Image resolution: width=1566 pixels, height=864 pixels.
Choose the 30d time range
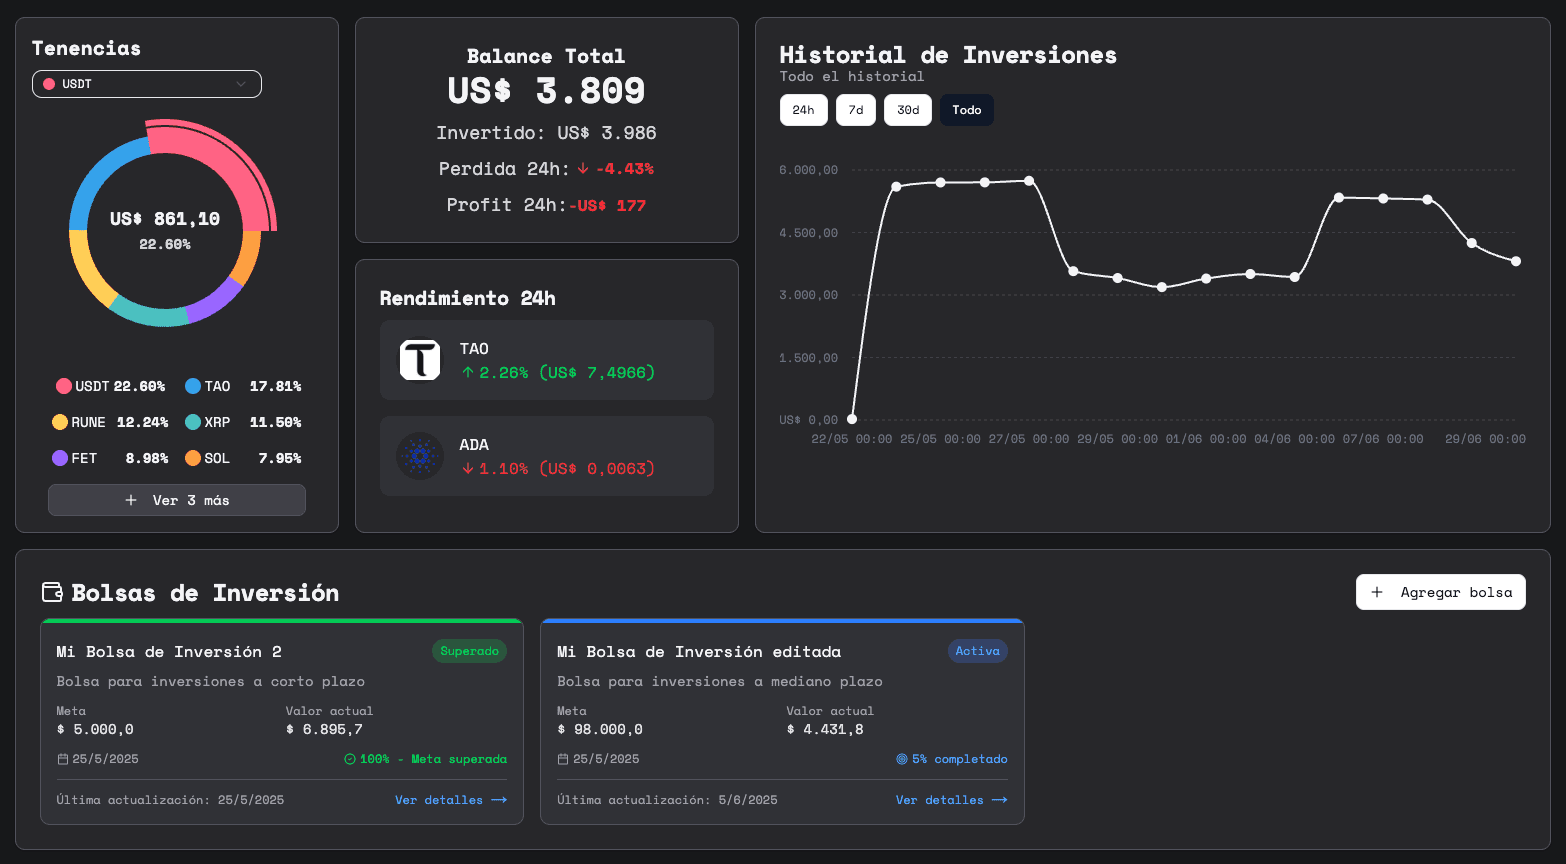908,110
